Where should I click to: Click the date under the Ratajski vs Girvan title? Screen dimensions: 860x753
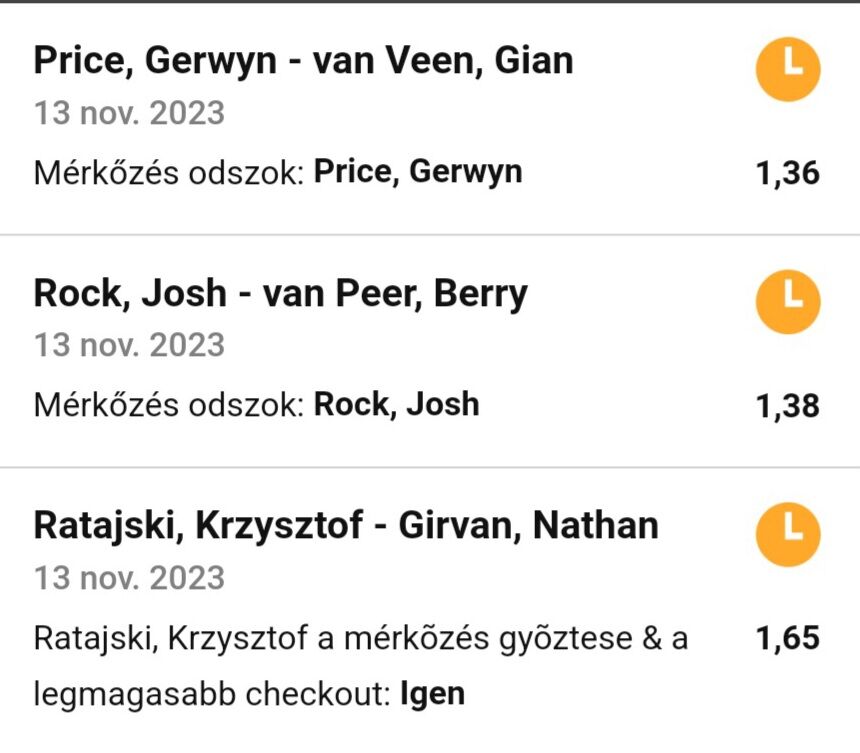[130, 578]
